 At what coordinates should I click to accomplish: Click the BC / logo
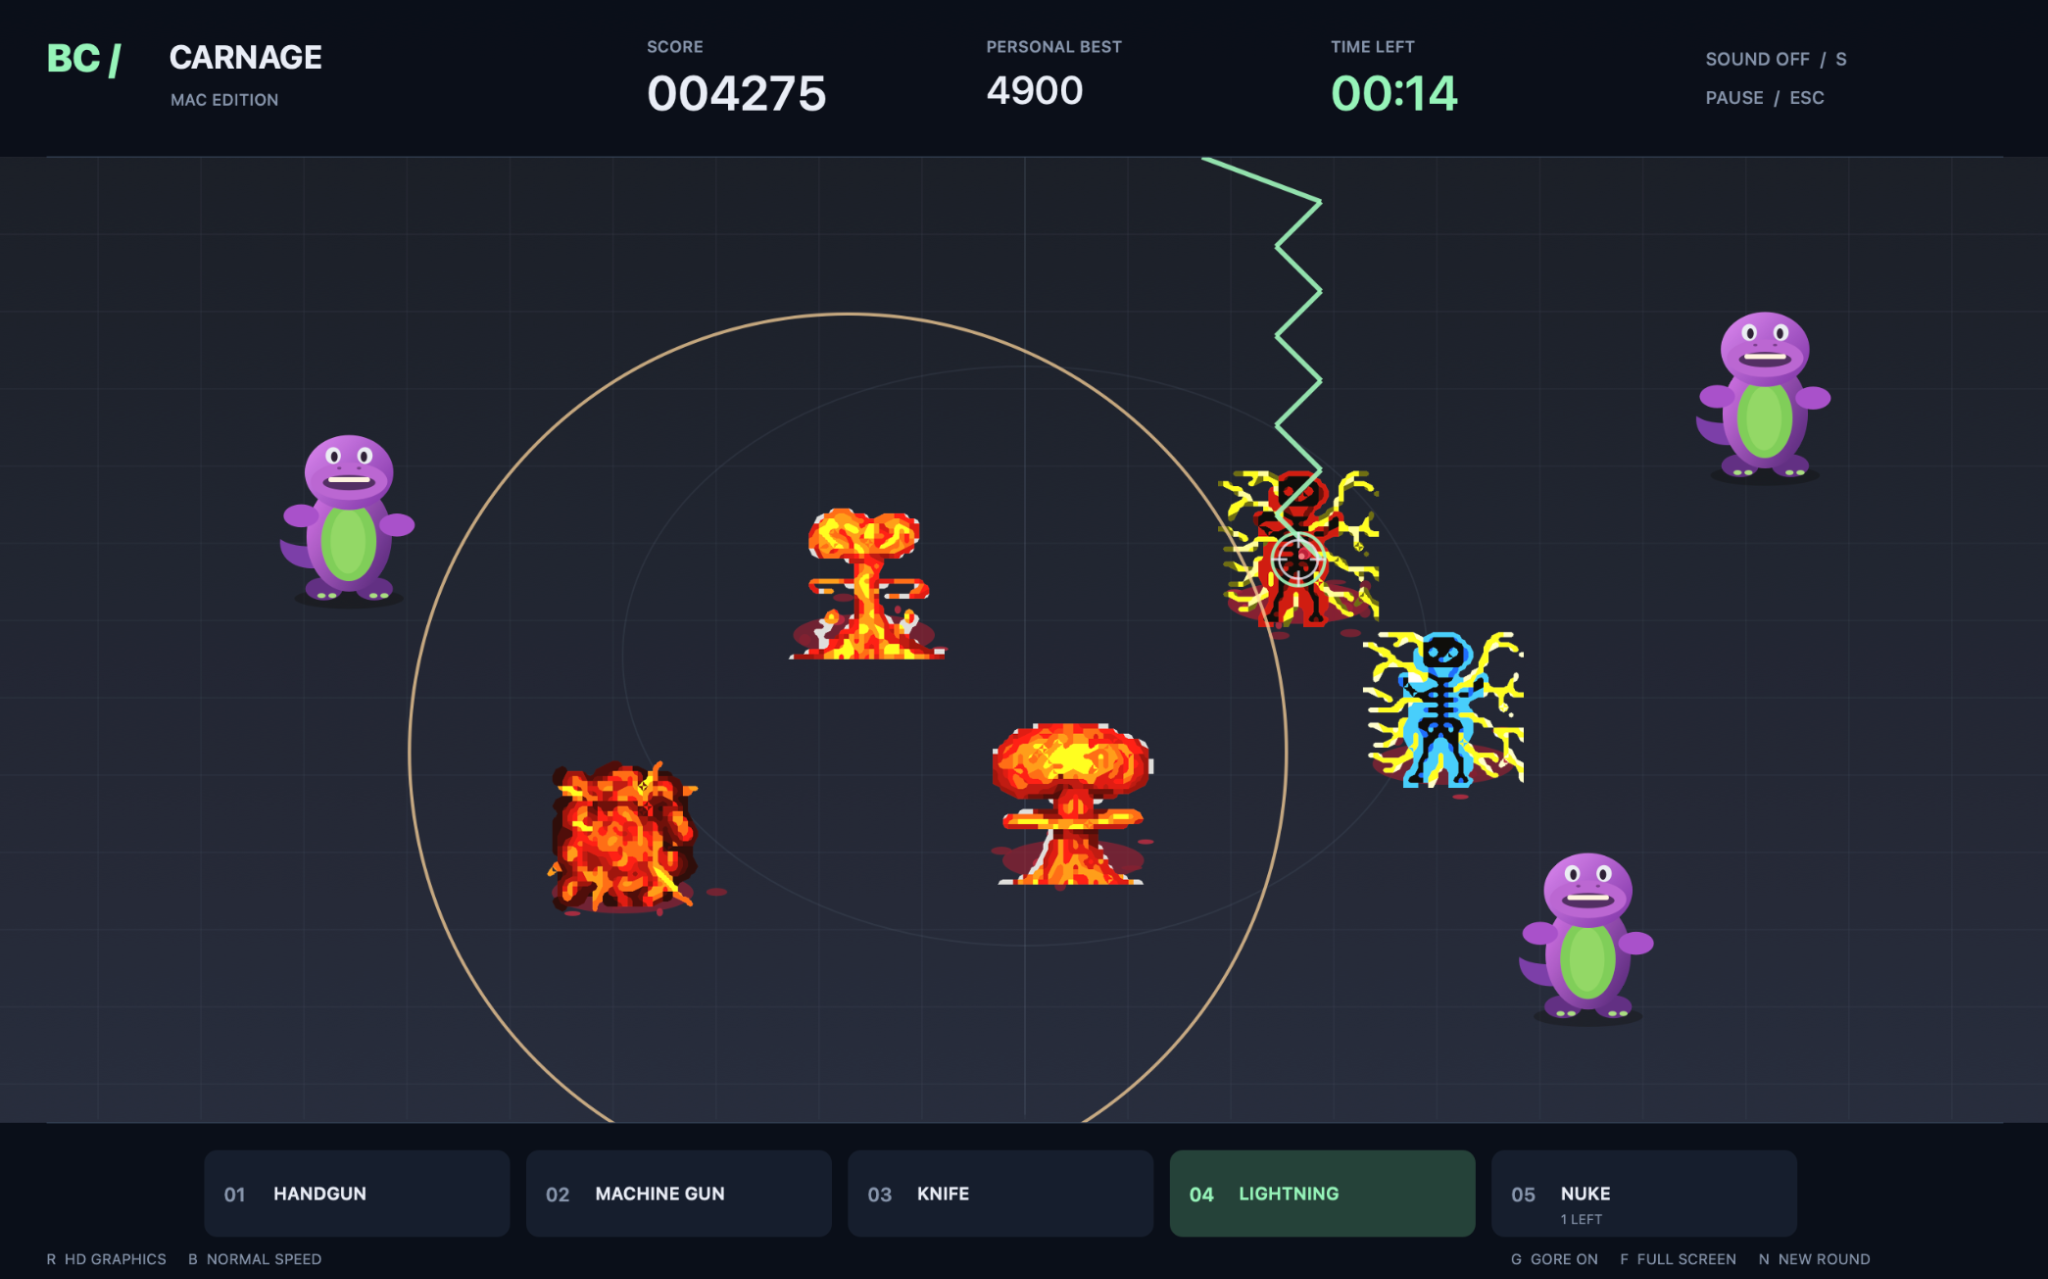point(84,59)
